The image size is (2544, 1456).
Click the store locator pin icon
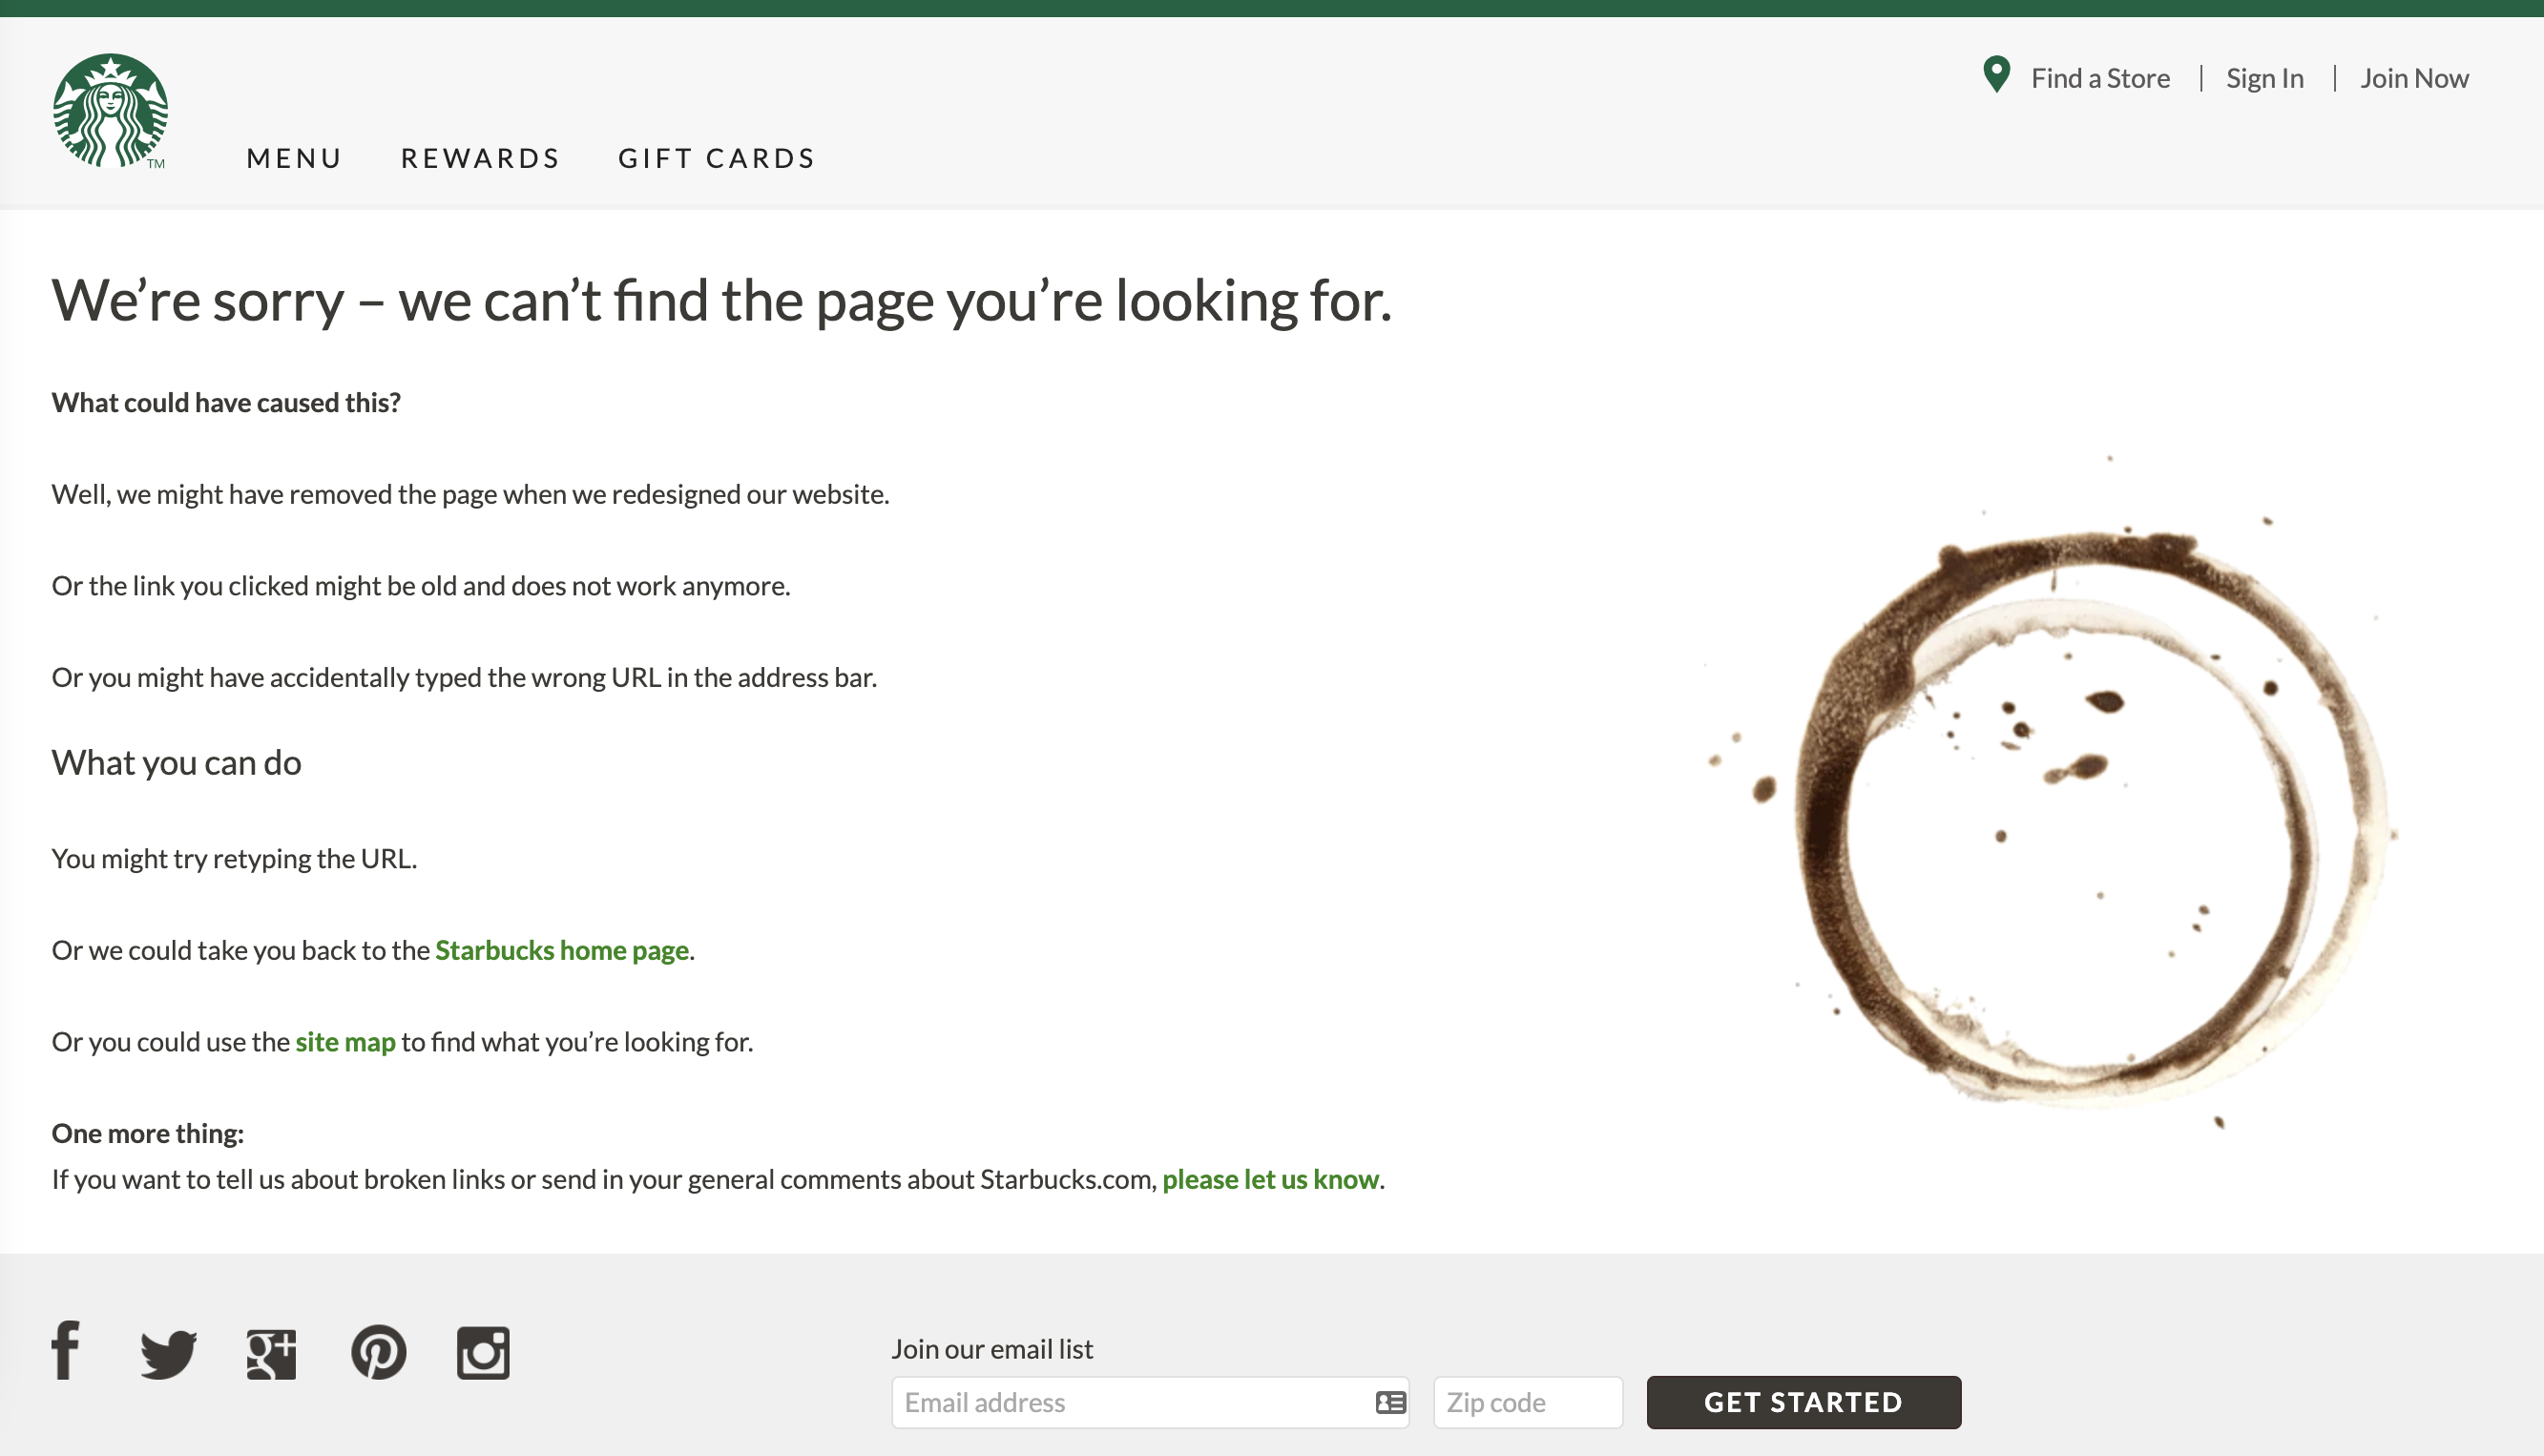(1996, 75)
